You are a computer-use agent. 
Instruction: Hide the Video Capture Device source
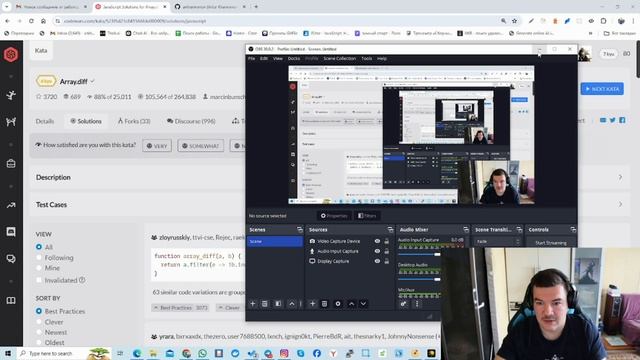click(377, 241)
